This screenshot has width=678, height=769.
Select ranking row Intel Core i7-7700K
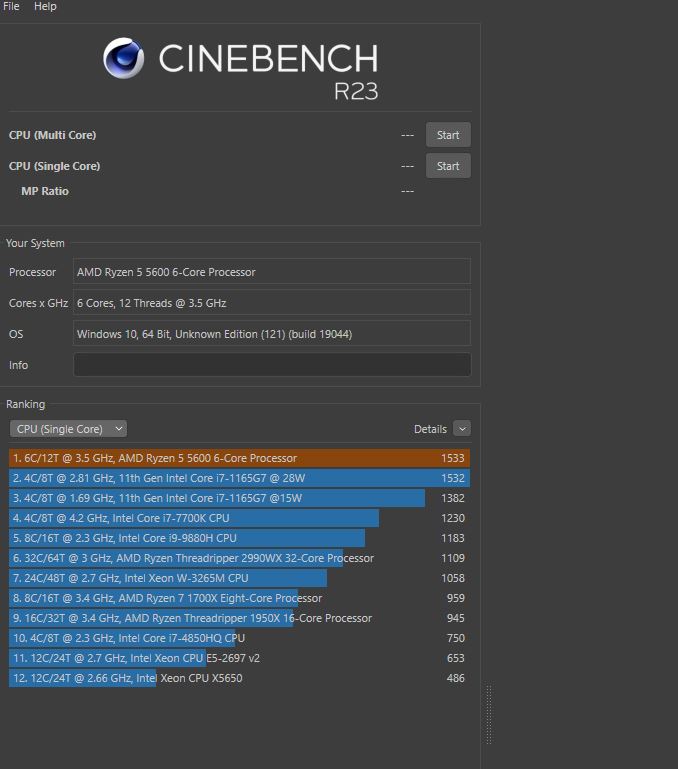(x=239, y=518)
